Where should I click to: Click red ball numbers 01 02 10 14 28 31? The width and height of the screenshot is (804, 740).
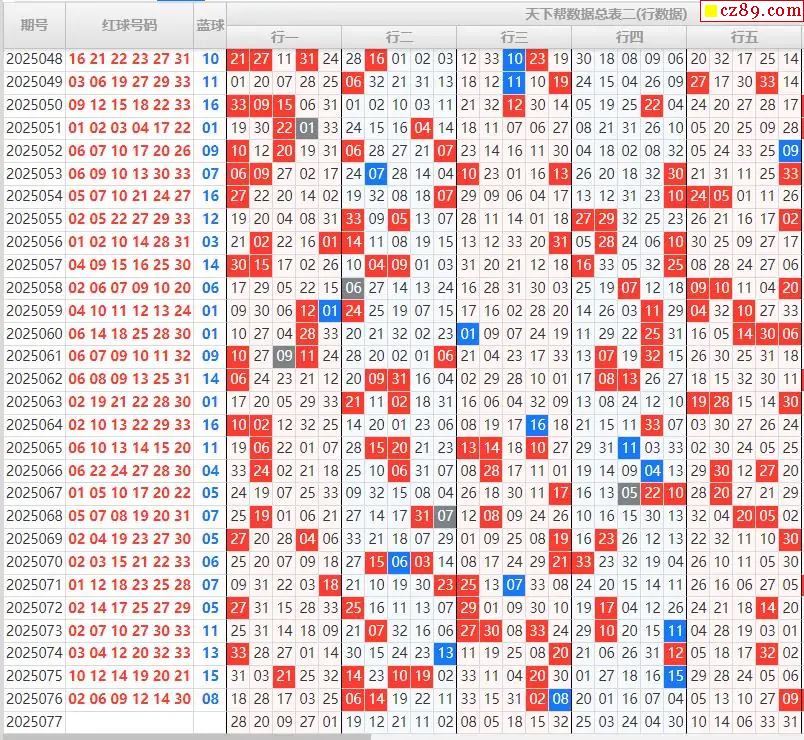click(x=129, y=242)
